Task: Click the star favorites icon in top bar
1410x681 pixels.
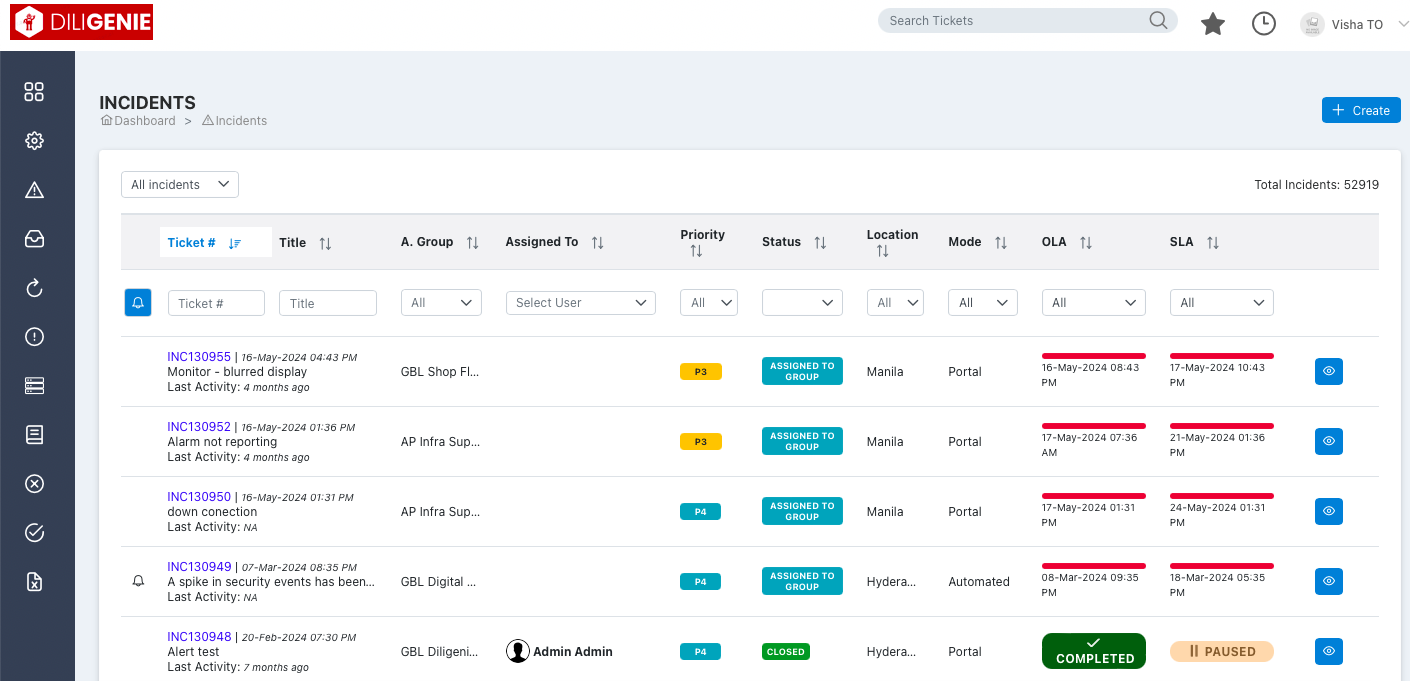Action: point(1212,23)
